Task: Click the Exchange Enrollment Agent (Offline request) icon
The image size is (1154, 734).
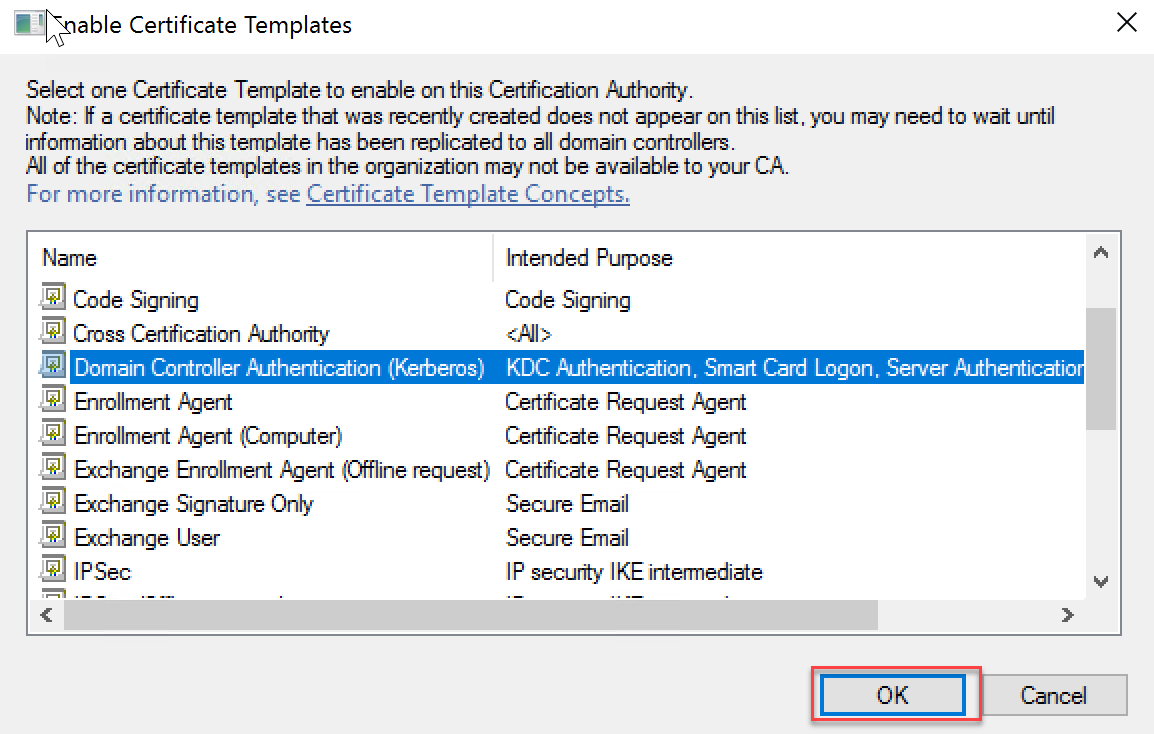Action: [x=52, y=469]
